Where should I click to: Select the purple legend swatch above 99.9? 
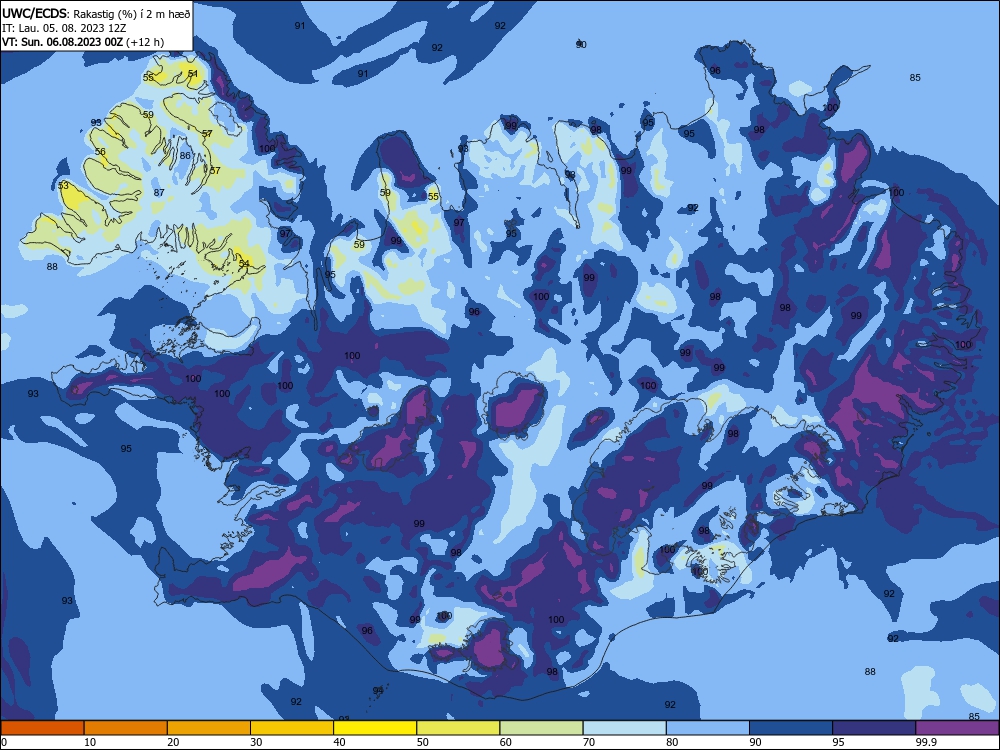[957, 728]
